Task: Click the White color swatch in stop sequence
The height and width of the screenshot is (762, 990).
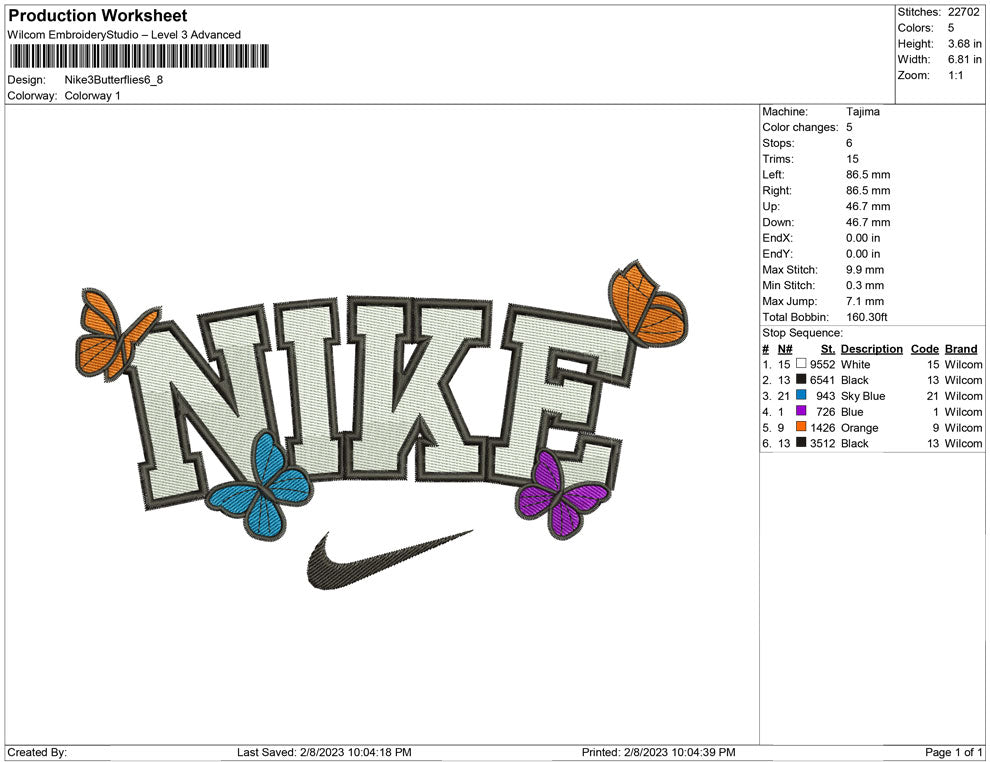Action: 801,364
